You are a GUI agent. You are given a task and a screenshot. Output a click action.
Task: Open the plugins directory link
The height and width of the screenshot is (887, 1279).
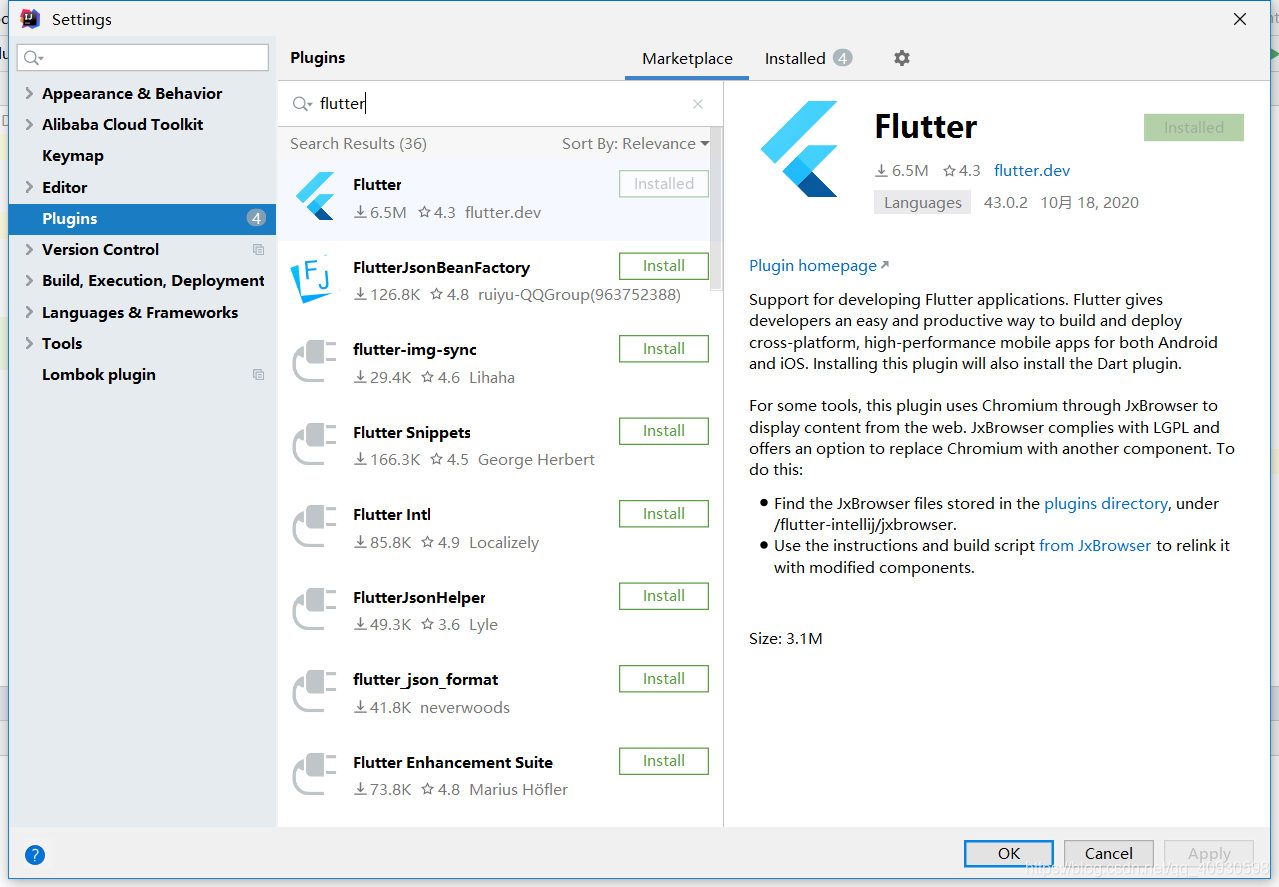point(1106,503)
